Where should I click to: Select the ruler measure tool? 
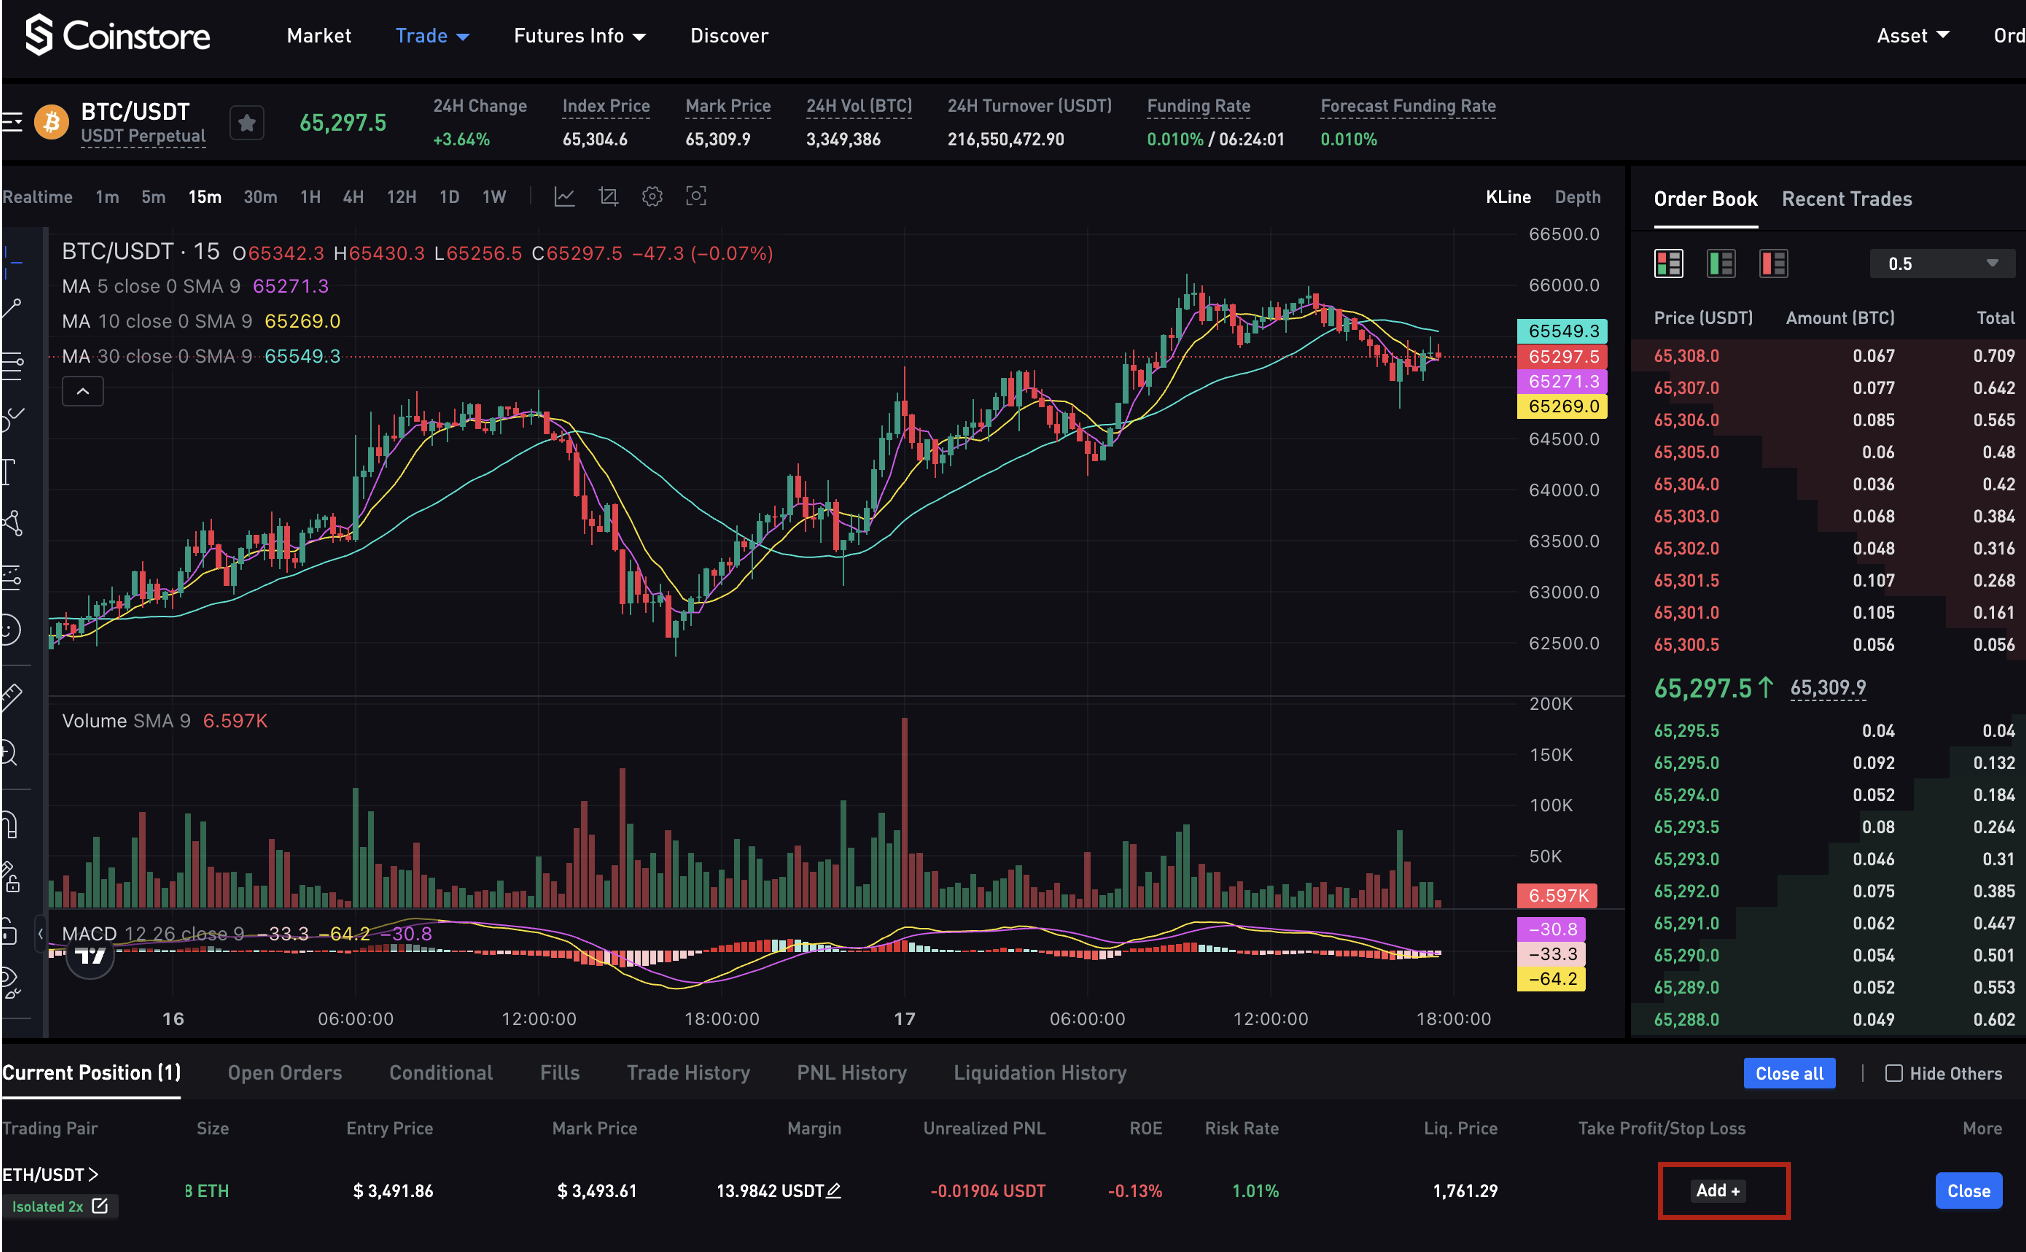(x=12, y=697)
